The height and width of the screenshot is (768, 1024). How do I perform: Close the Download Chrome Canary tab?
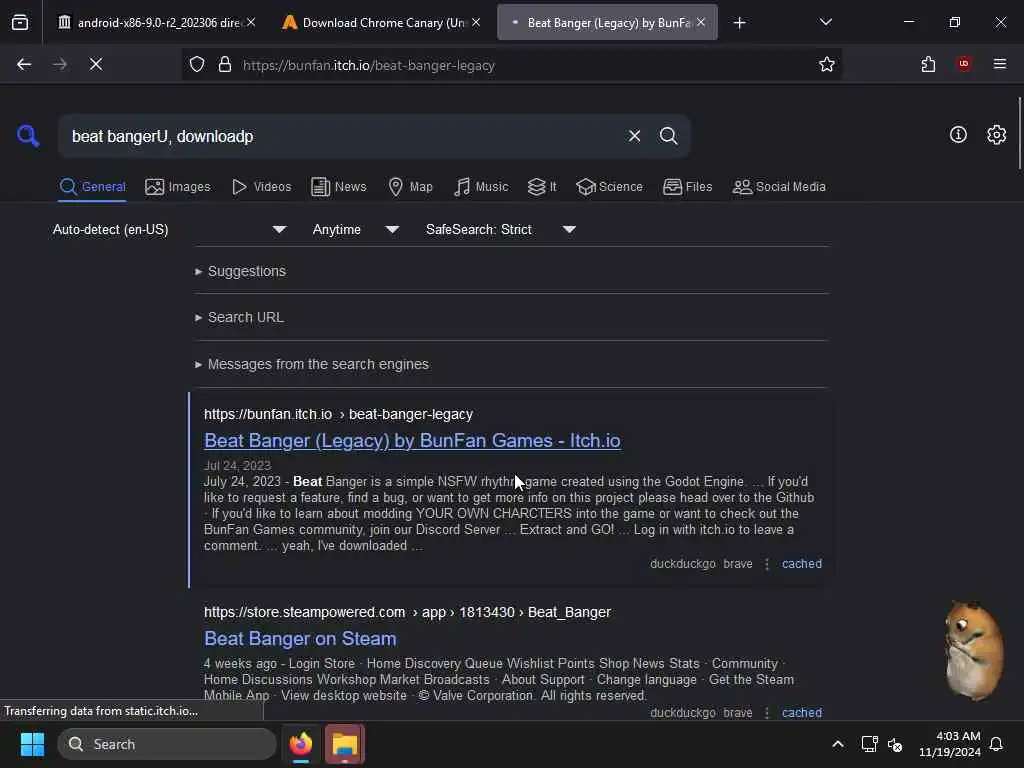[x=476, y=22]
